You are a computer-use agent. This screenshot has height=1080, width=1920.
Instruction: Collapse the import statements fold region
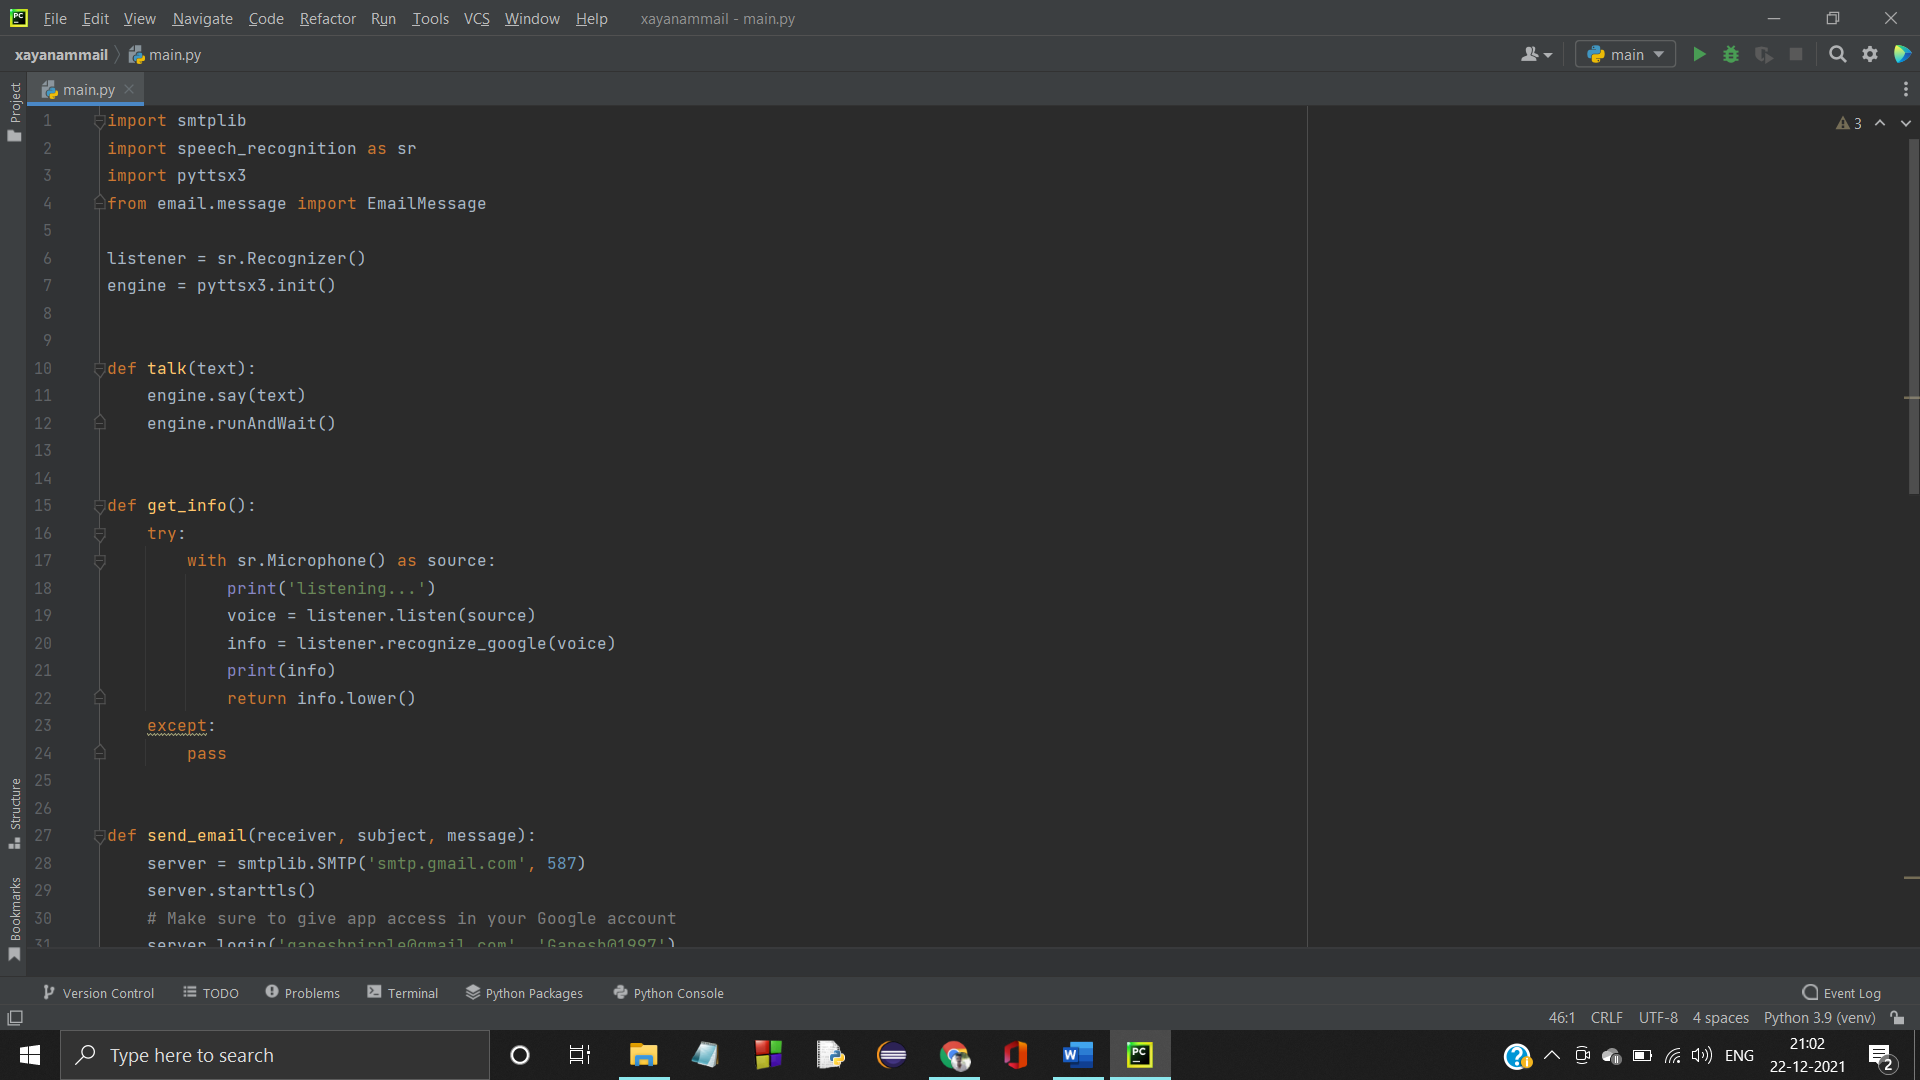click(x=98, y=120)
